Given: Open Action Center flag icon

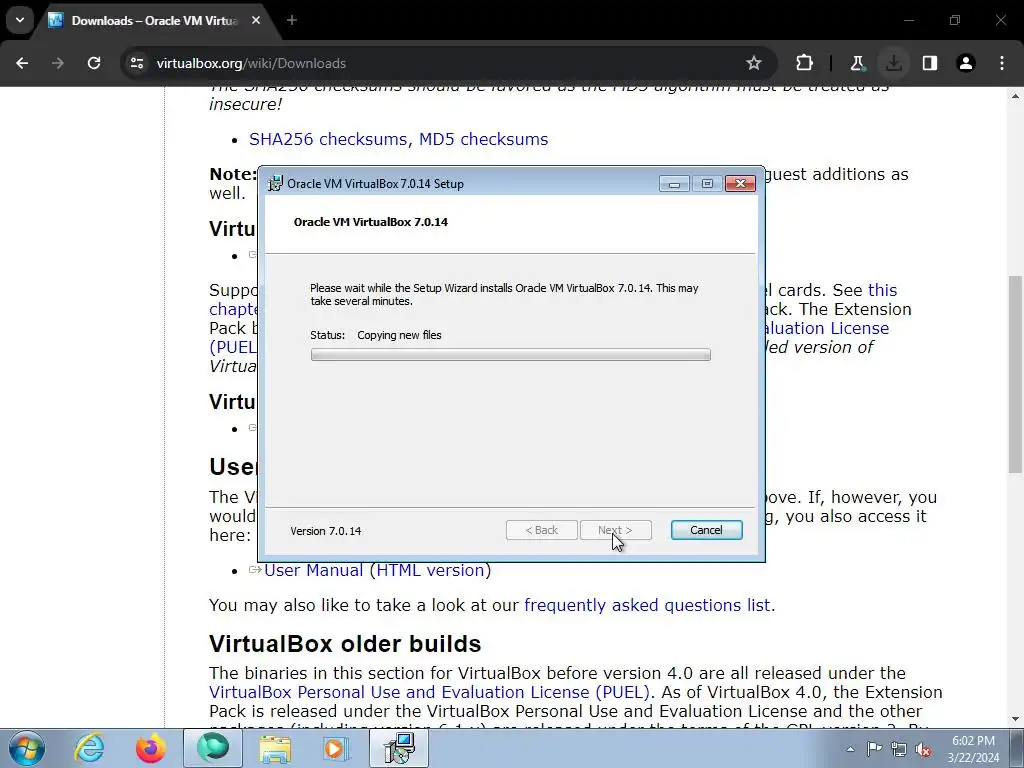Looking at the screenshot, I should 874,749.
